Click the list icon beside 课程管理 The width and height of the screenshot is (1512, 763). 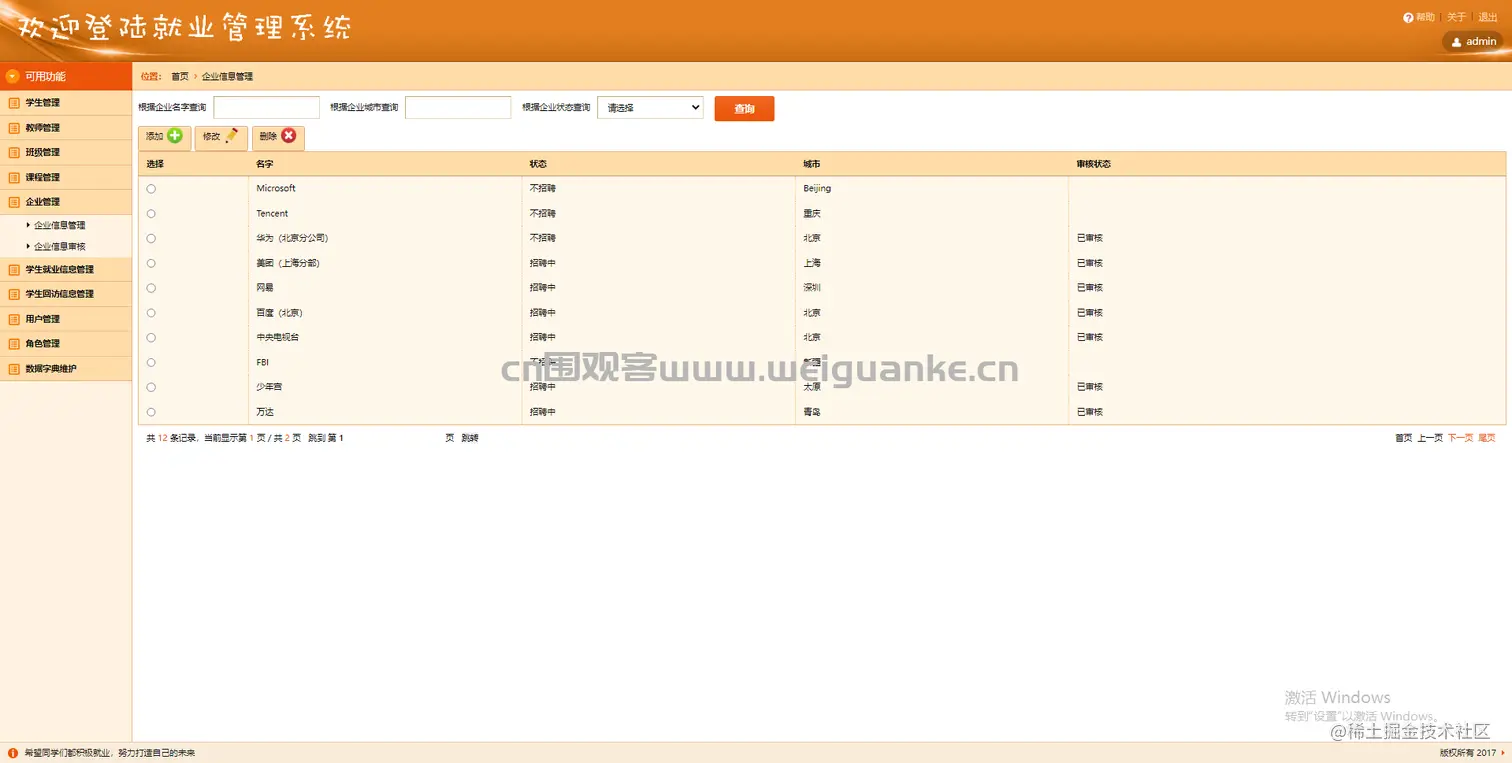[x=14, y=178]
